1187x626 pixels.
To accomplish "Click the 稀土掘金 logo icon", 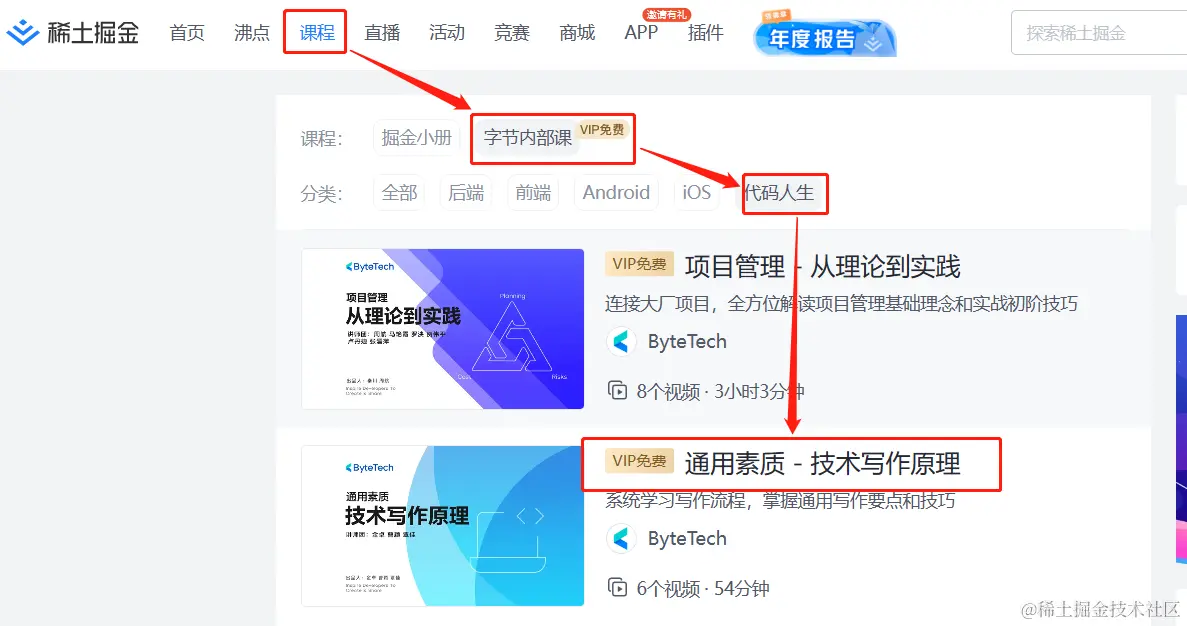I will click(x=22, y=32).
